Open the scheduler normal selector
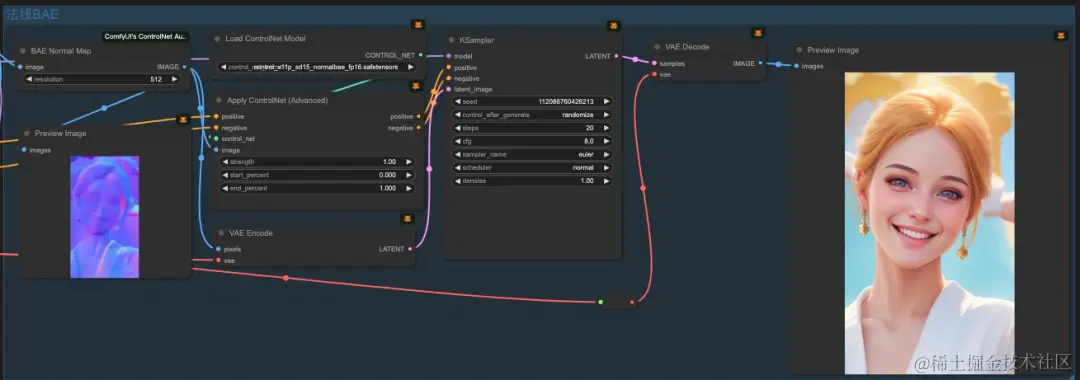Image resolution: width=1080 pixels, height=380 pixels. pyautogui.click(x=532, y=168)
